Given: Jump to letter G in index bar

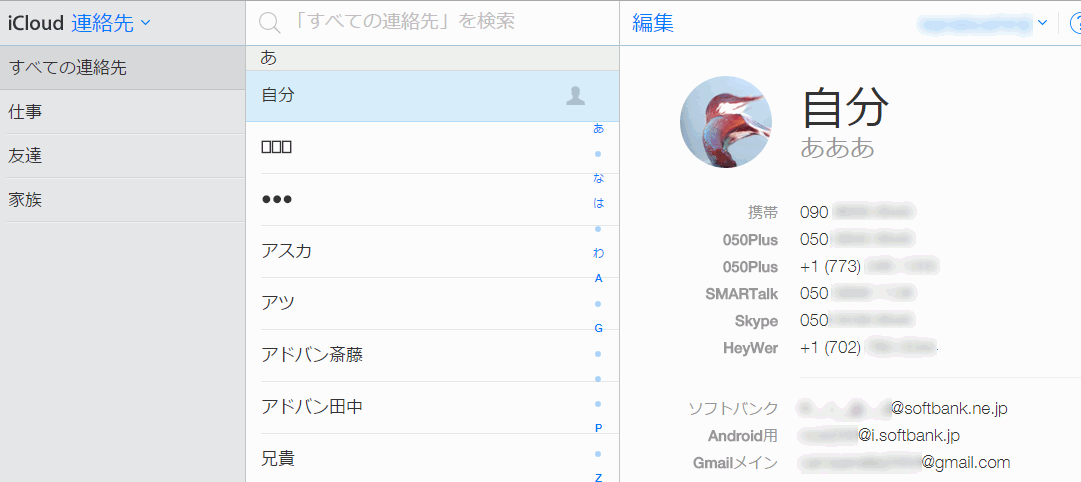Looking at the screenshot, I should click(598, 328).
